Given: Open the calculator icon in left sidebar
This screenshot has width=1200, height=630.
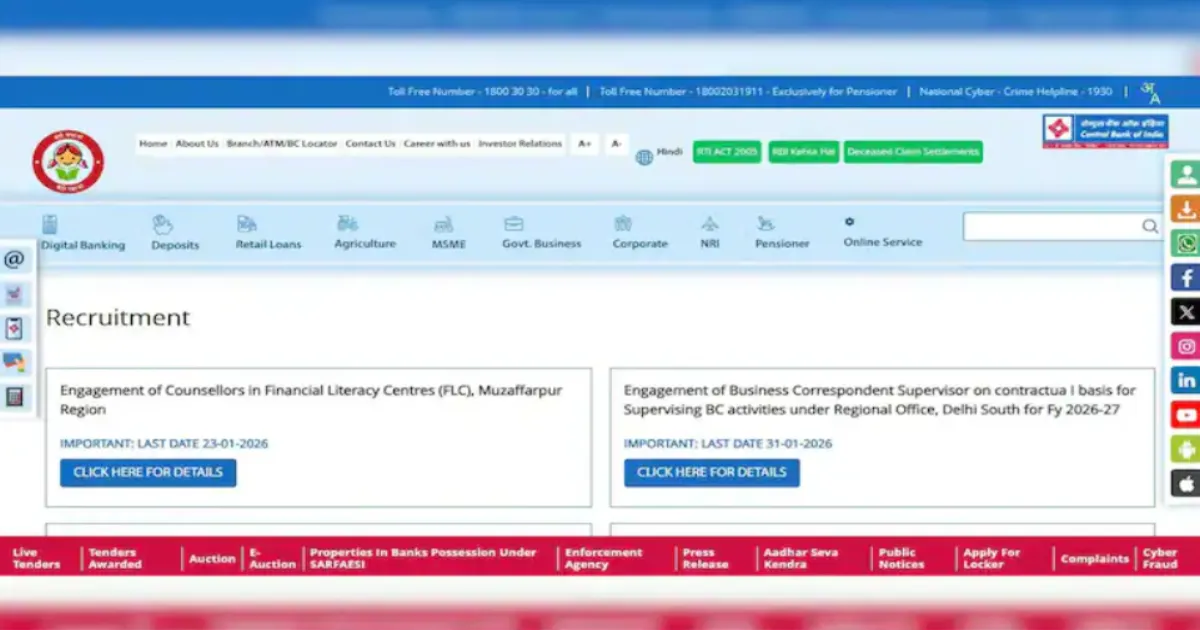Looking at the screenshot, I should [16, 397].
